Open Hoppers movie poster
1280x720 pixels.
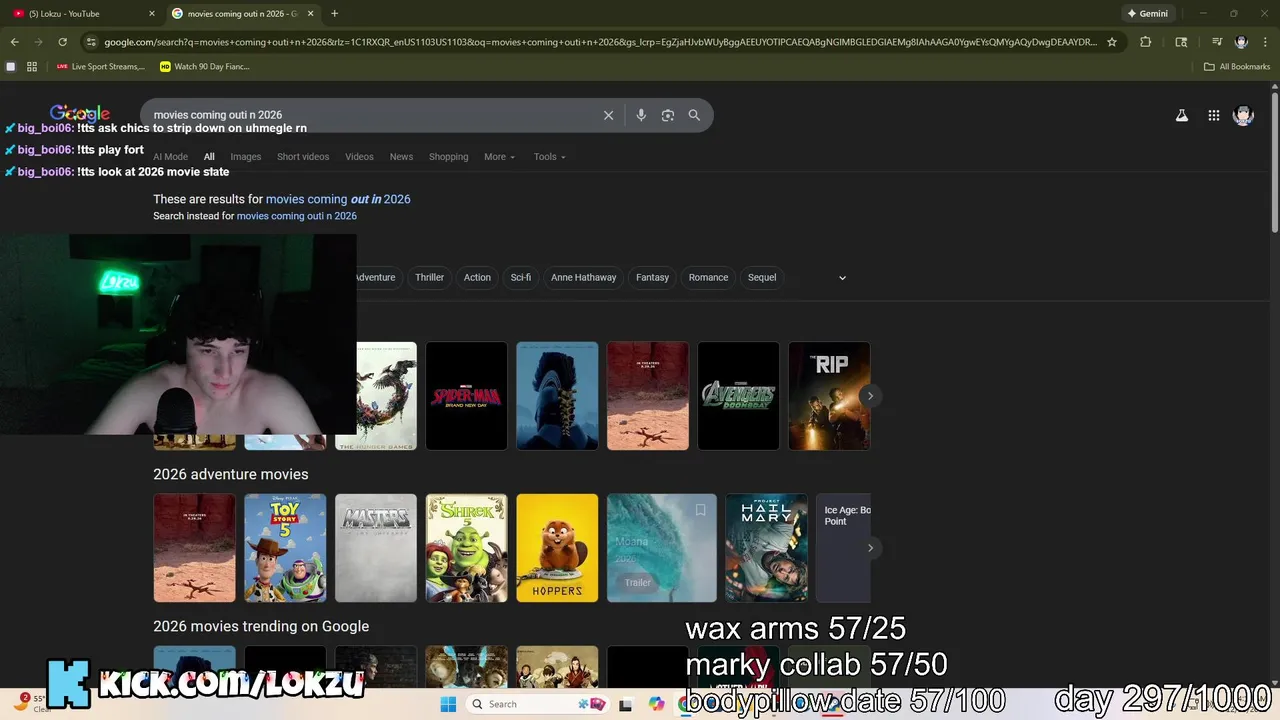(x=557, y=548)
